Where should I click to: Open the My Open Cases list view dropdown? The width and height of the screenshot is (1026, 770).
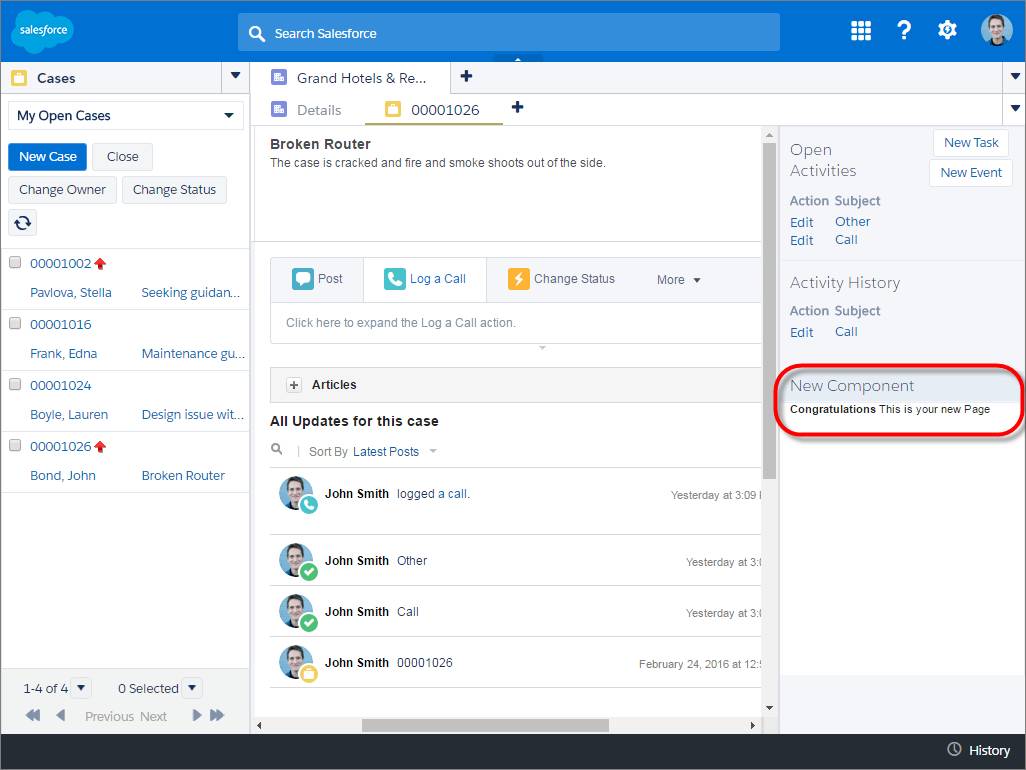pyautogui.click(x=126, y=116)
